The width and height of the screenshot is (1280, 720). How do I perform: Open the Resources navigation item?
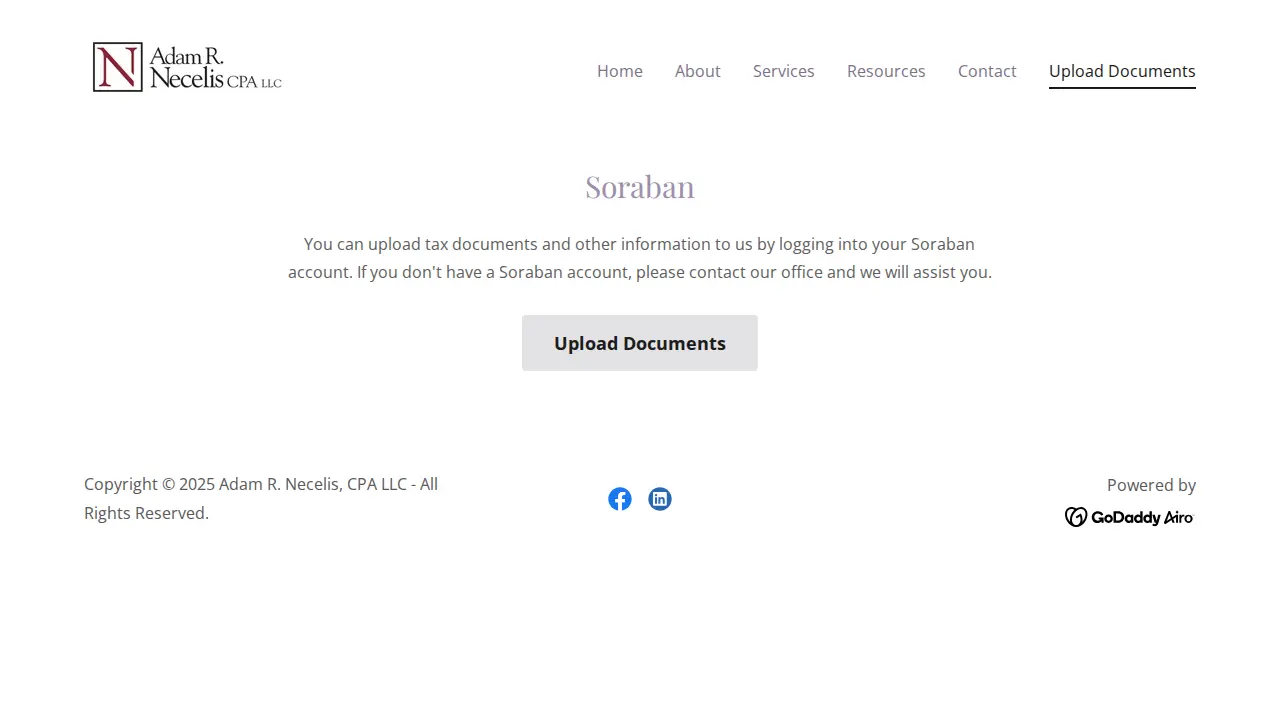click(886, 71)
